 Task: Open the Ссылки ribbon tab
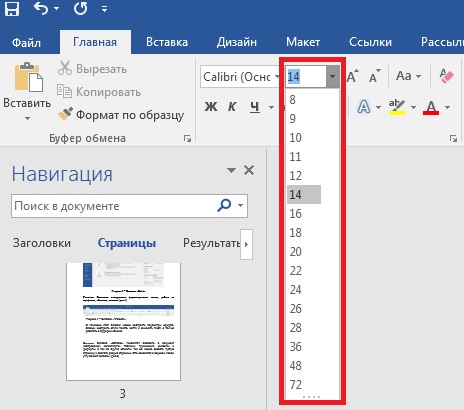tap(370, 42)
